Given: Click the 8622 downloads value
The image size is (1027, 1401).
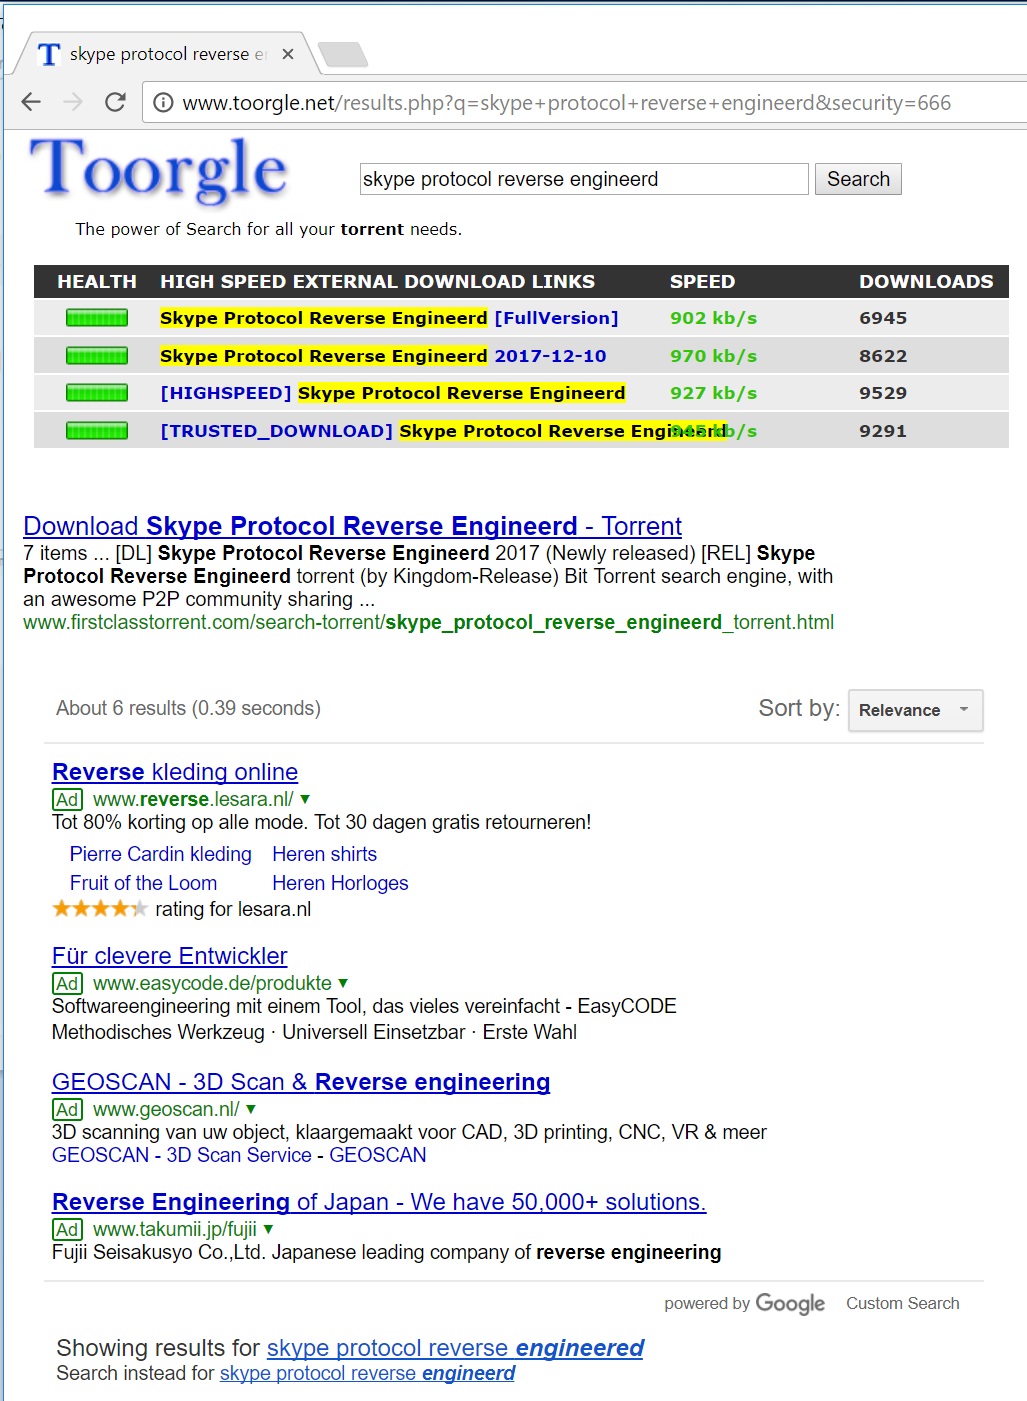Looking at the screenshot, I should pos(883,356).
